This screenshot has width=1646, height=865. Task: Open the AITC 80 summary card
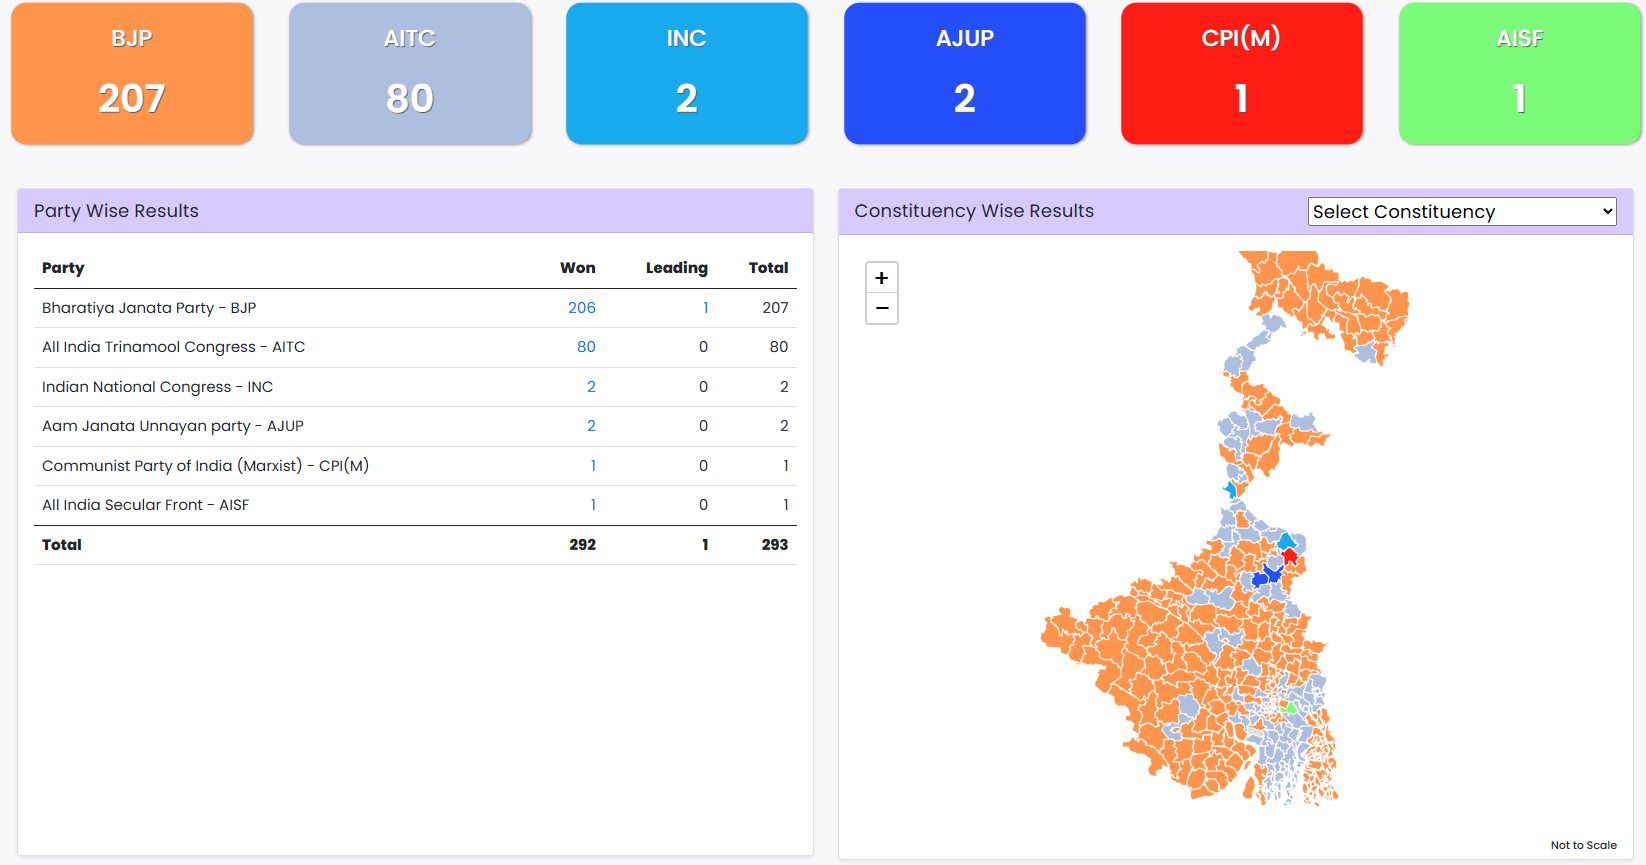point(410,73)
